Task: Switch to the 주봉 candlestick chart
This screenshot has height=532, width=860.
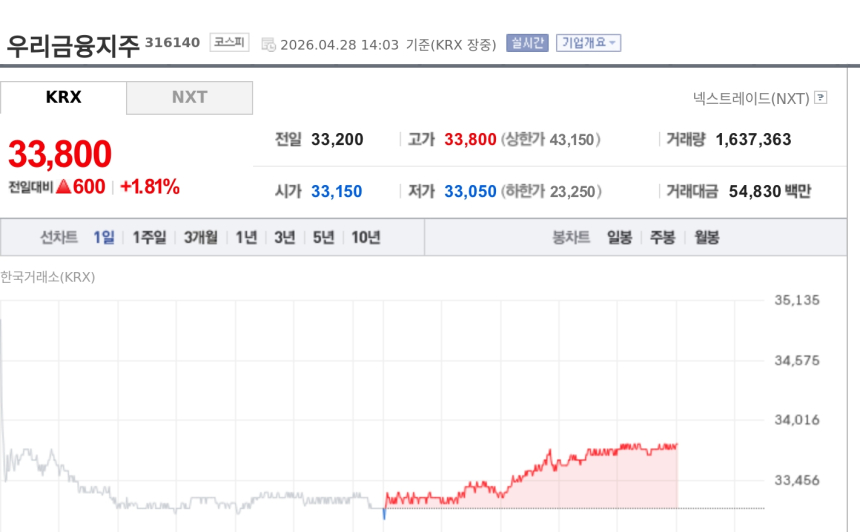Action: (x=662, y=238)
